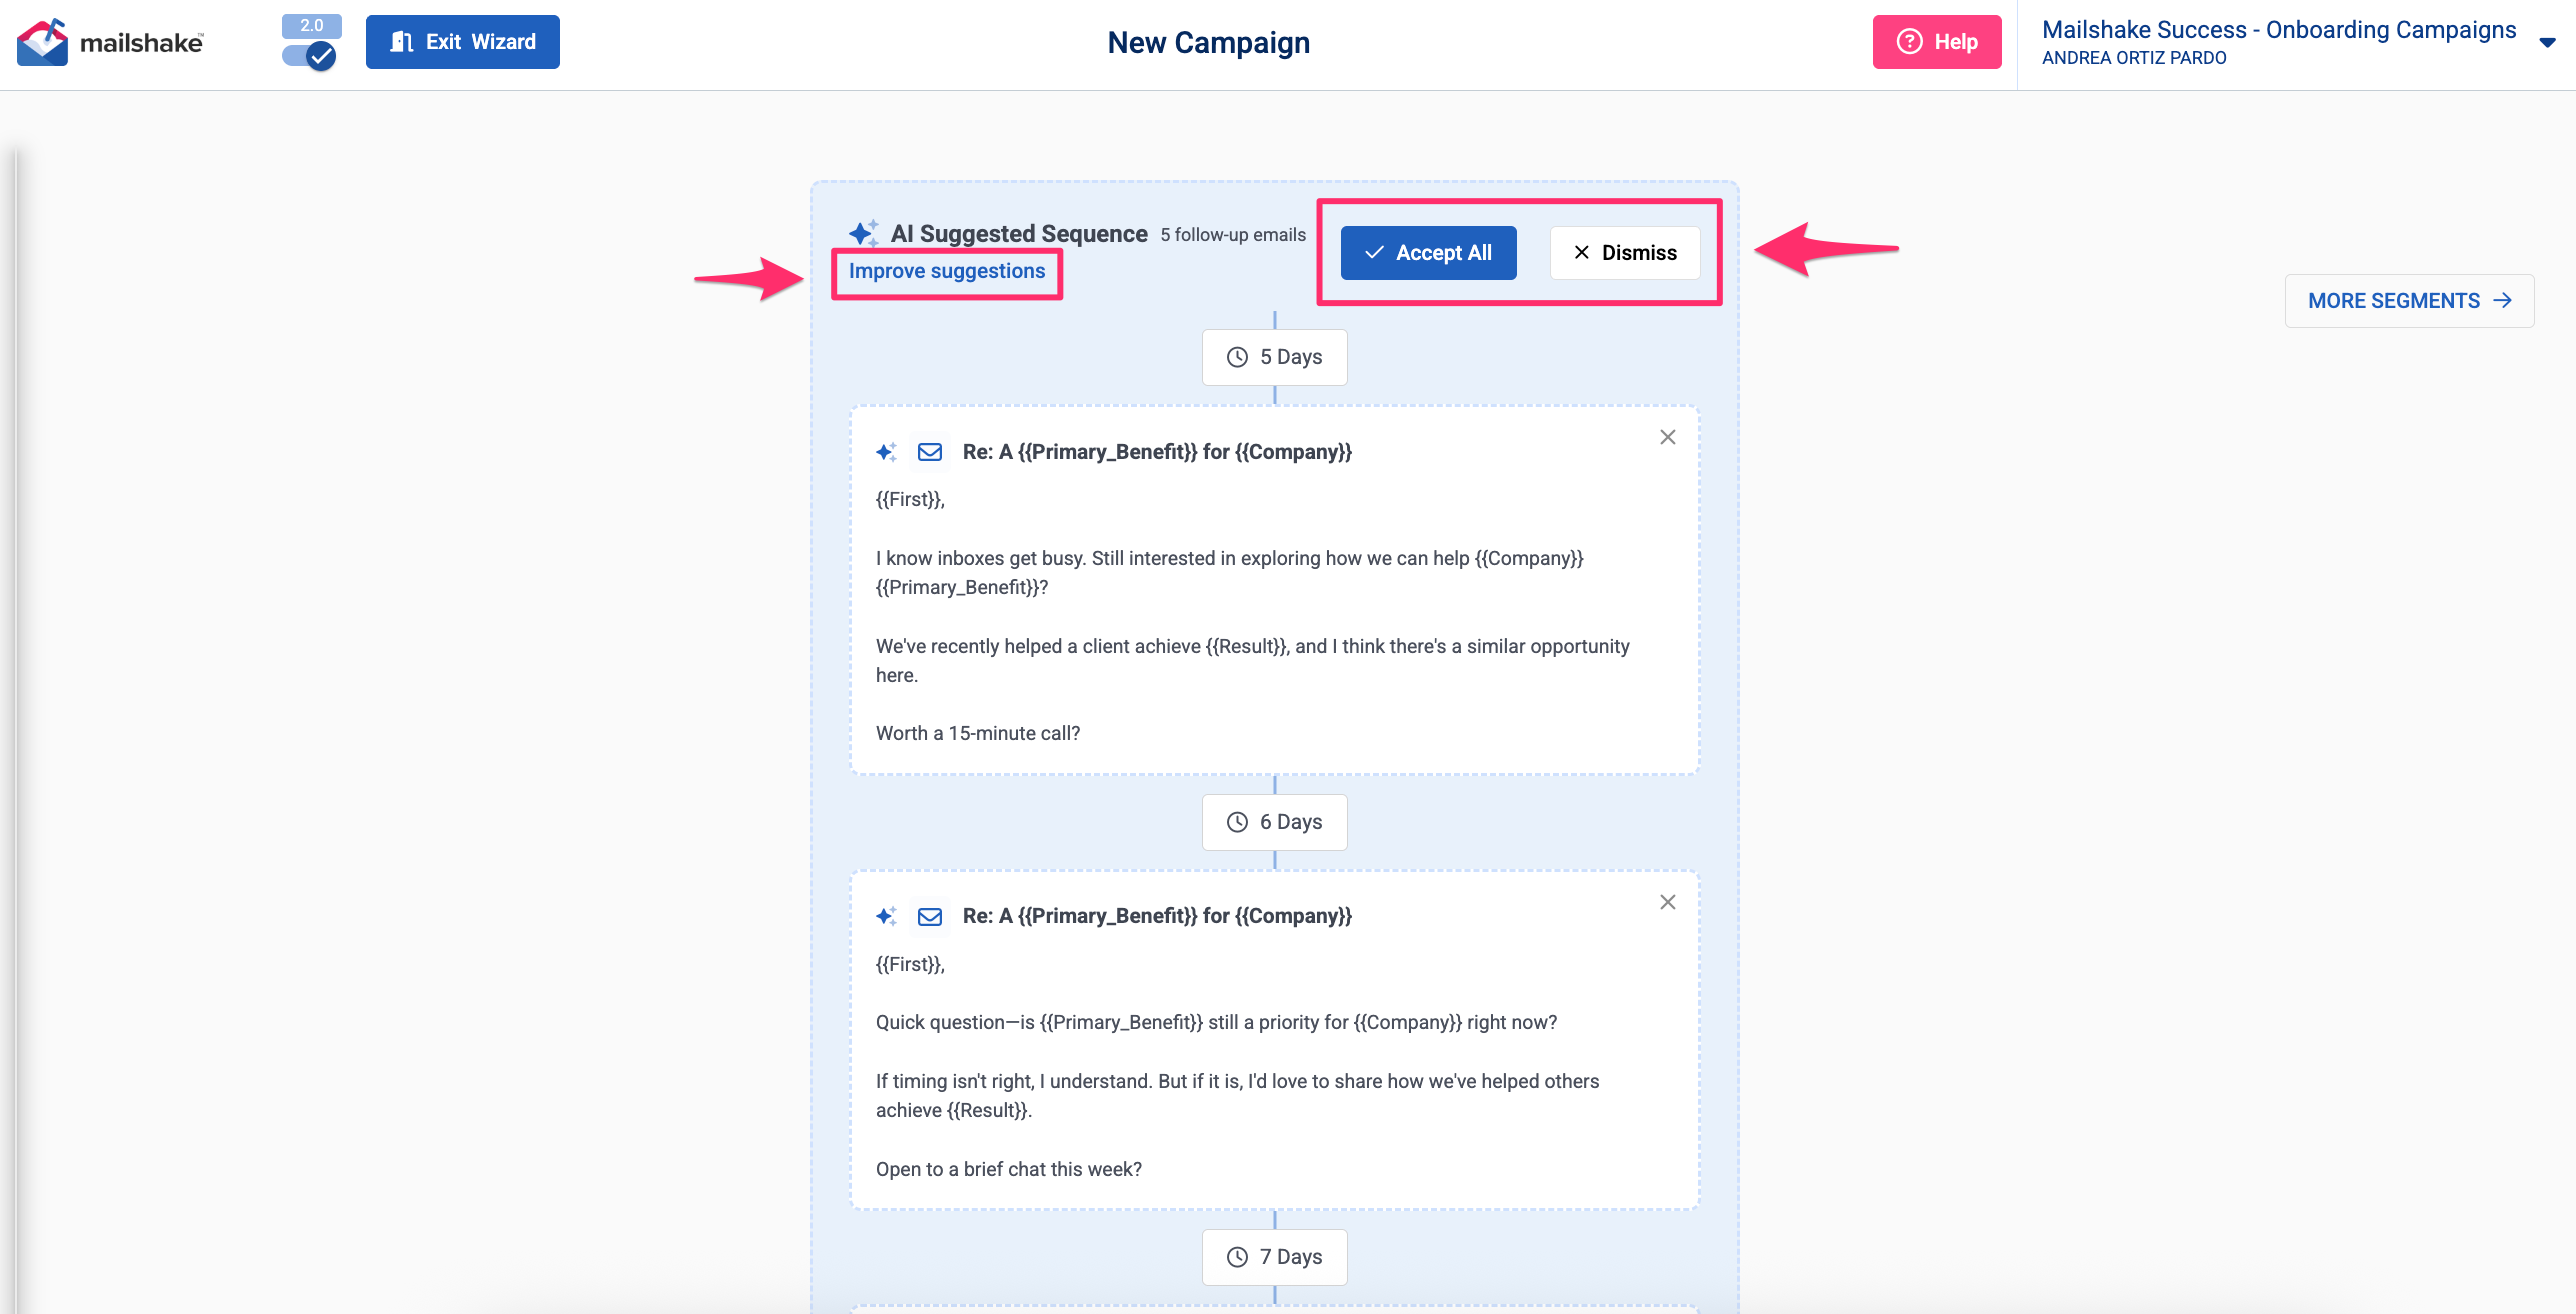Image resolution: width=2576 pixels, height=1314 pixels.
Task: Click envelope icon on second follow-up email
Action: click(930, 917)
